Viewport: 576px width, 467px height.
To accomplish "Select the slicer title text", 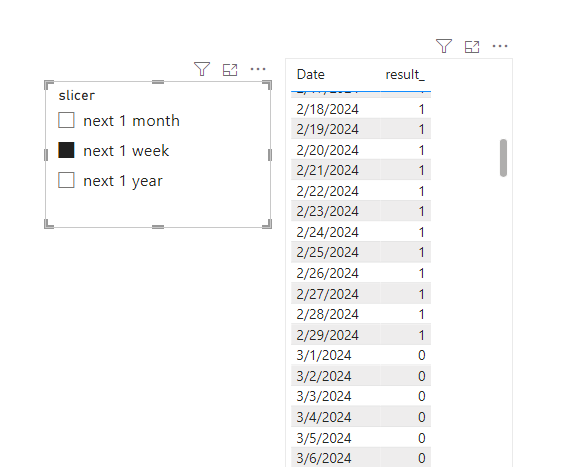I will 77,96.
